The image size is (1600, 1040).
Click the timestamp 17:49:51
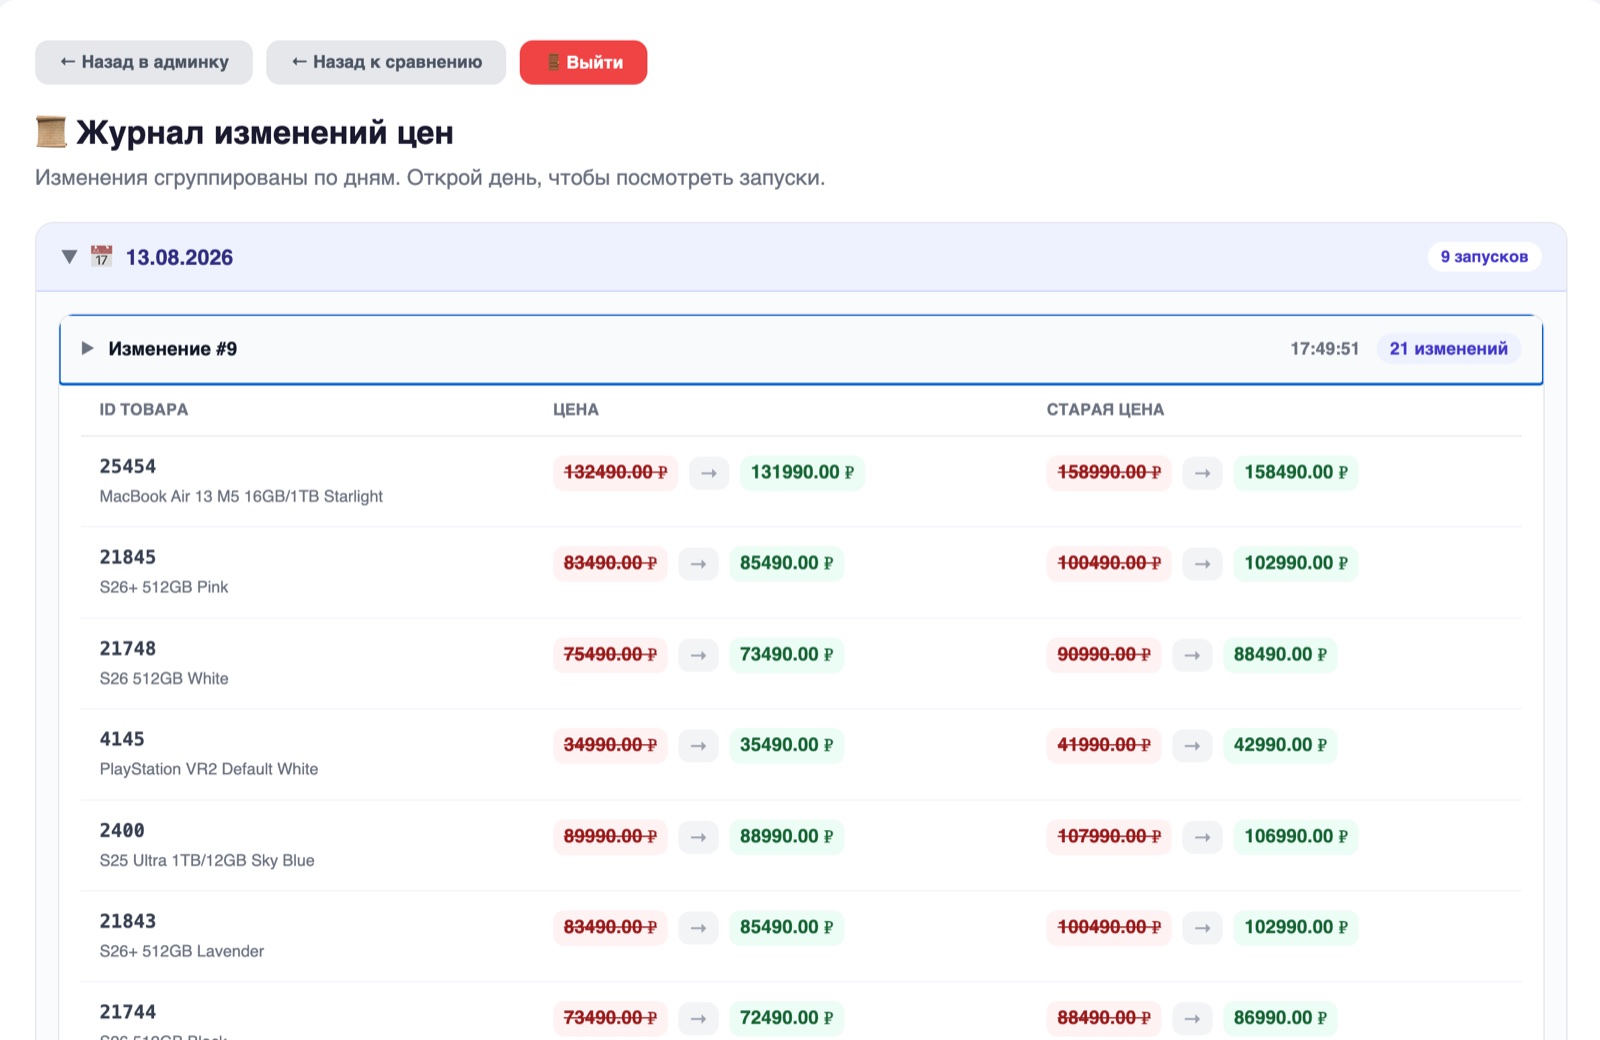(1324, 348)
